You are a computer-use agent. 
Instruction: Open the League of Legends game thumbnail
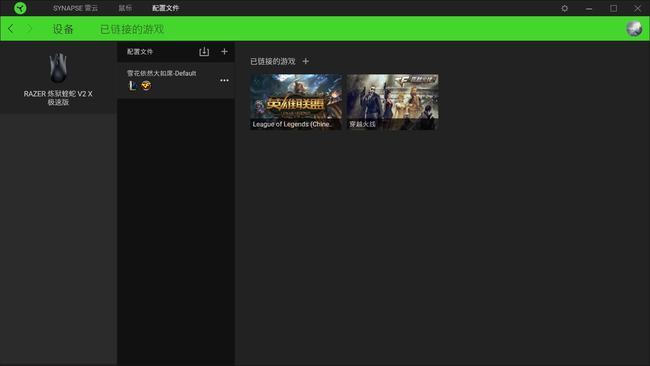tap(296, 102)
